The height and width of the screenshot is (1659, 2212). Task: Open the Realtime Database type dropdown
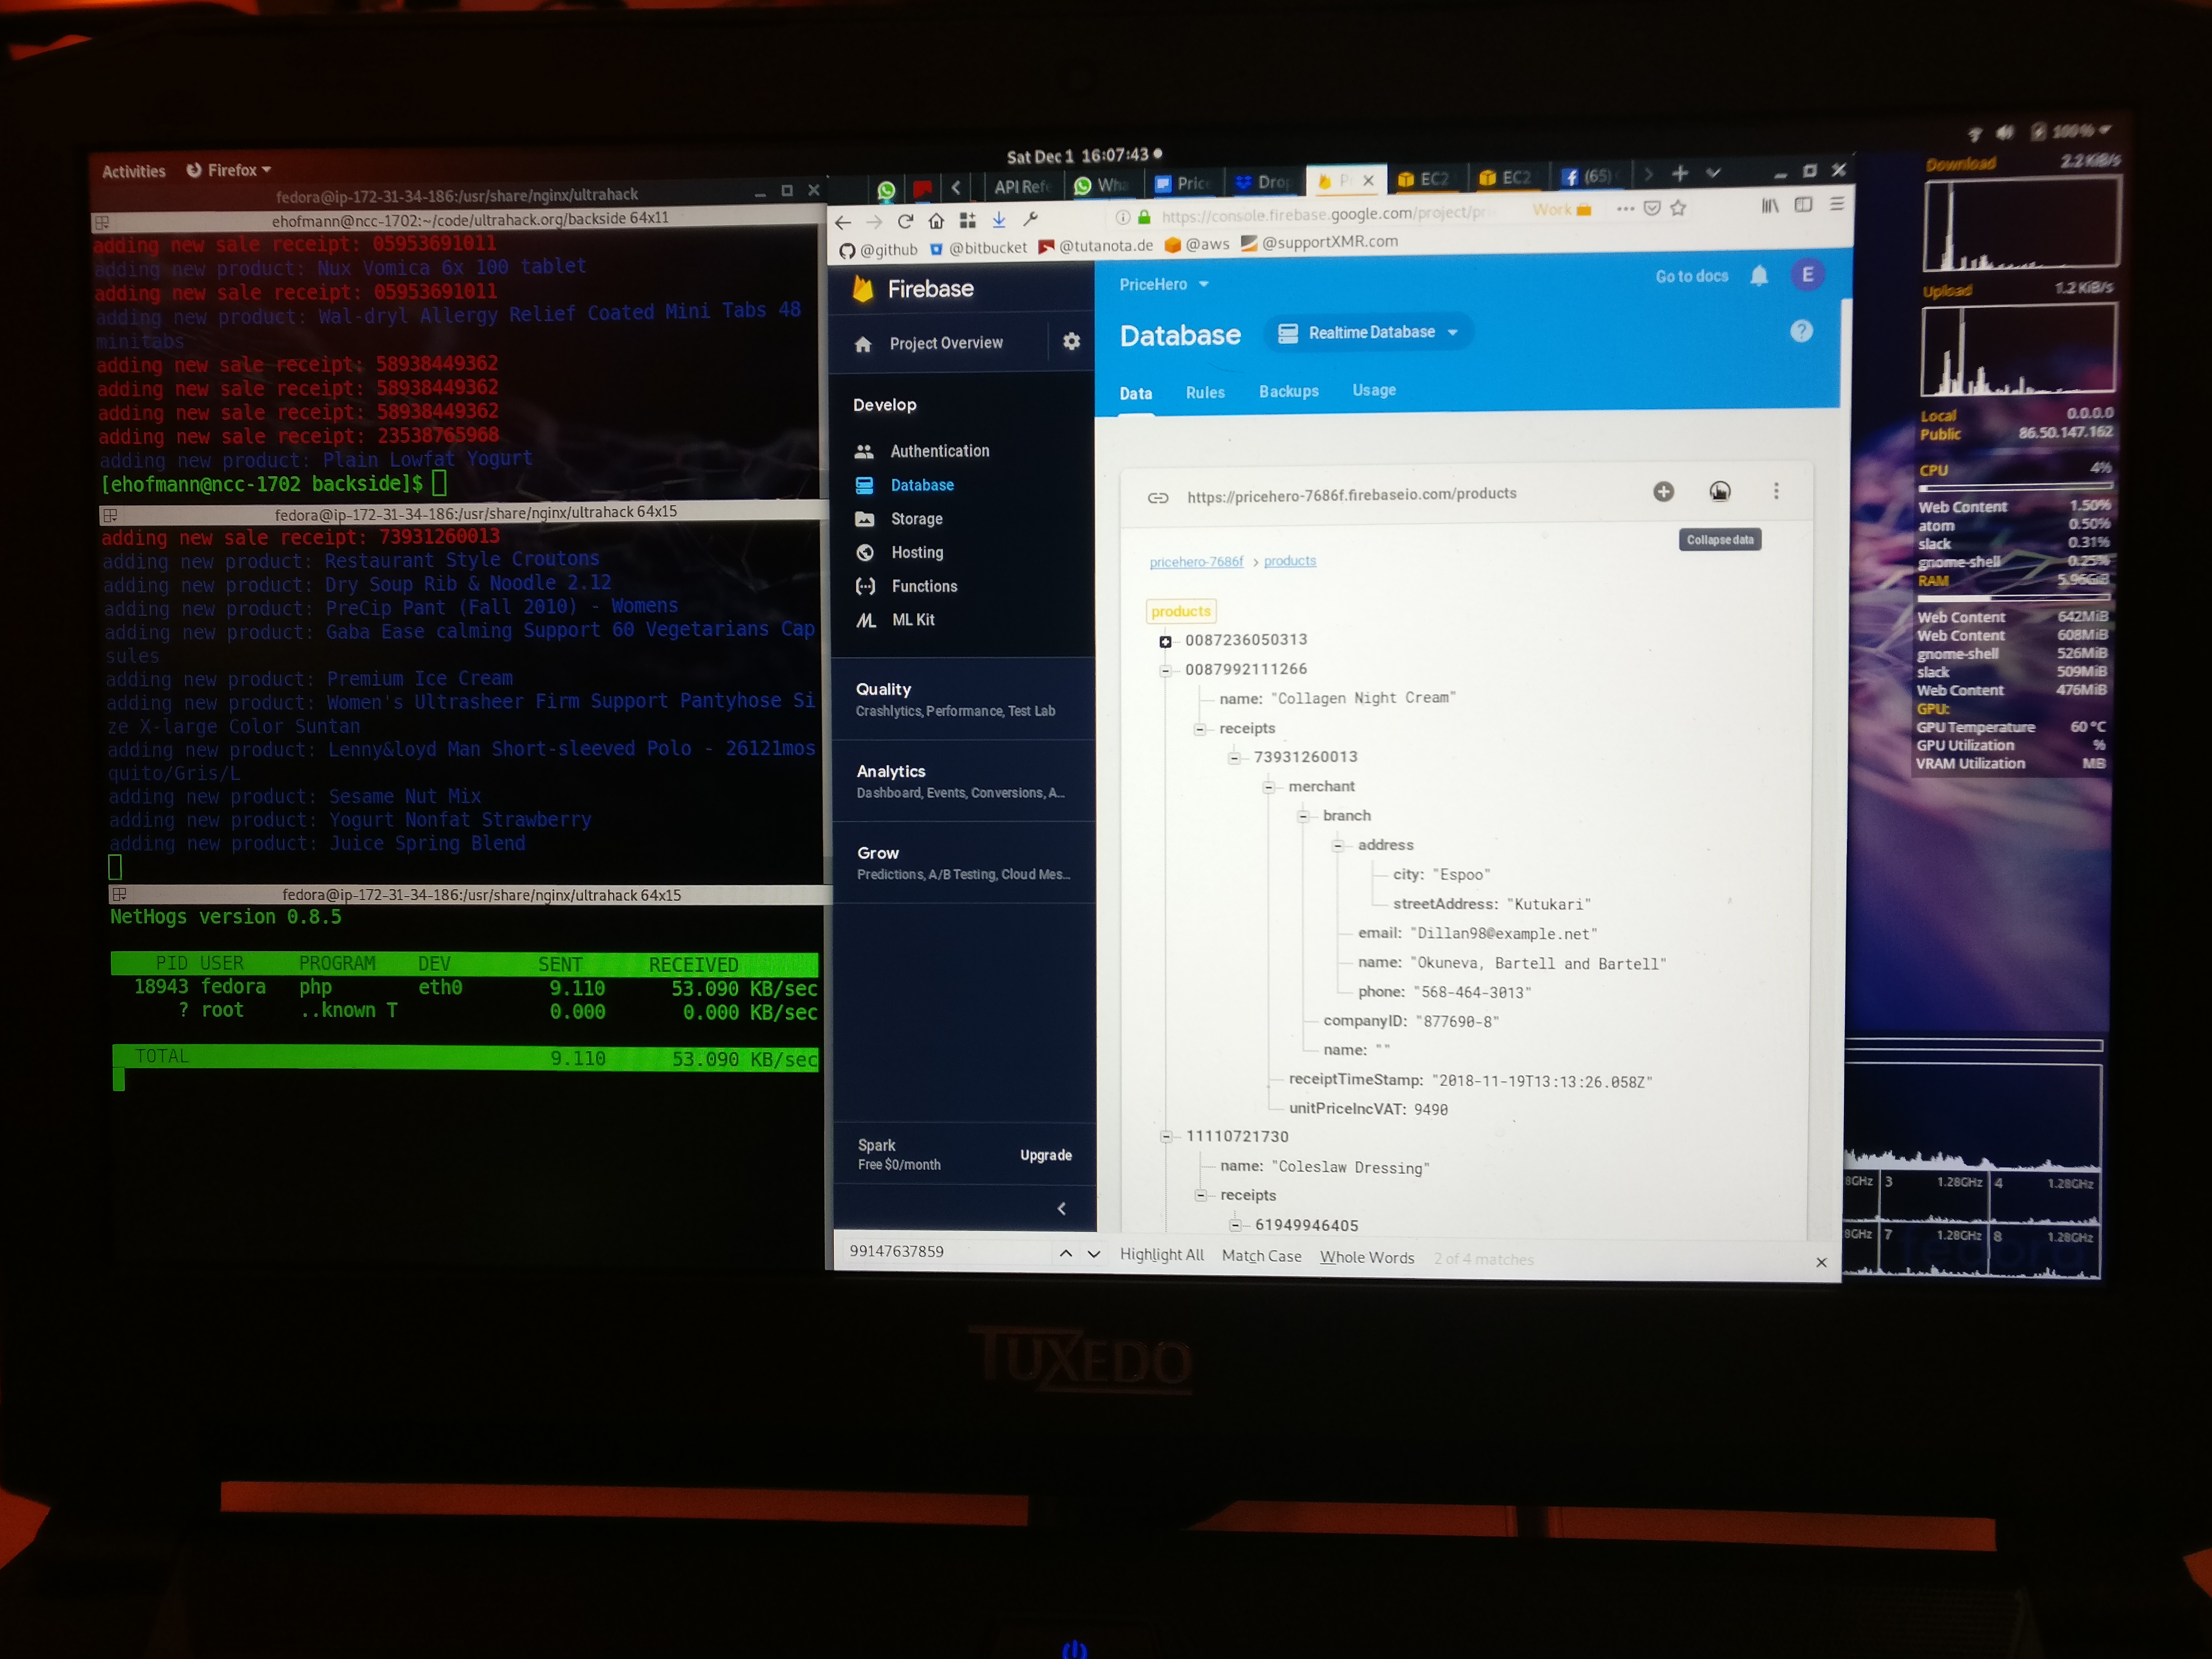click(1370, 332)
